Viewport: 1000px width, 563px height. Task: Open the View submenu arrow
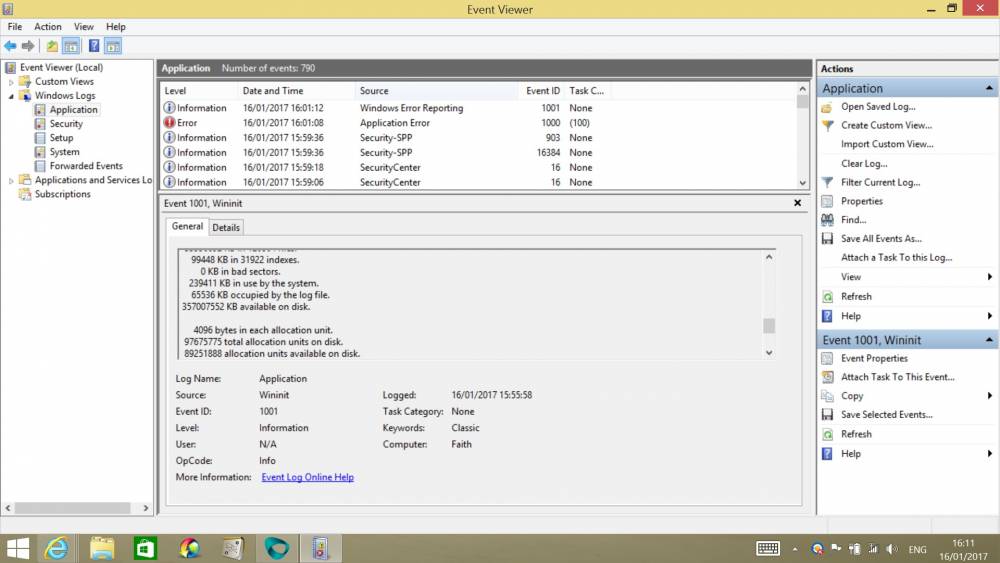click(990, 277)
